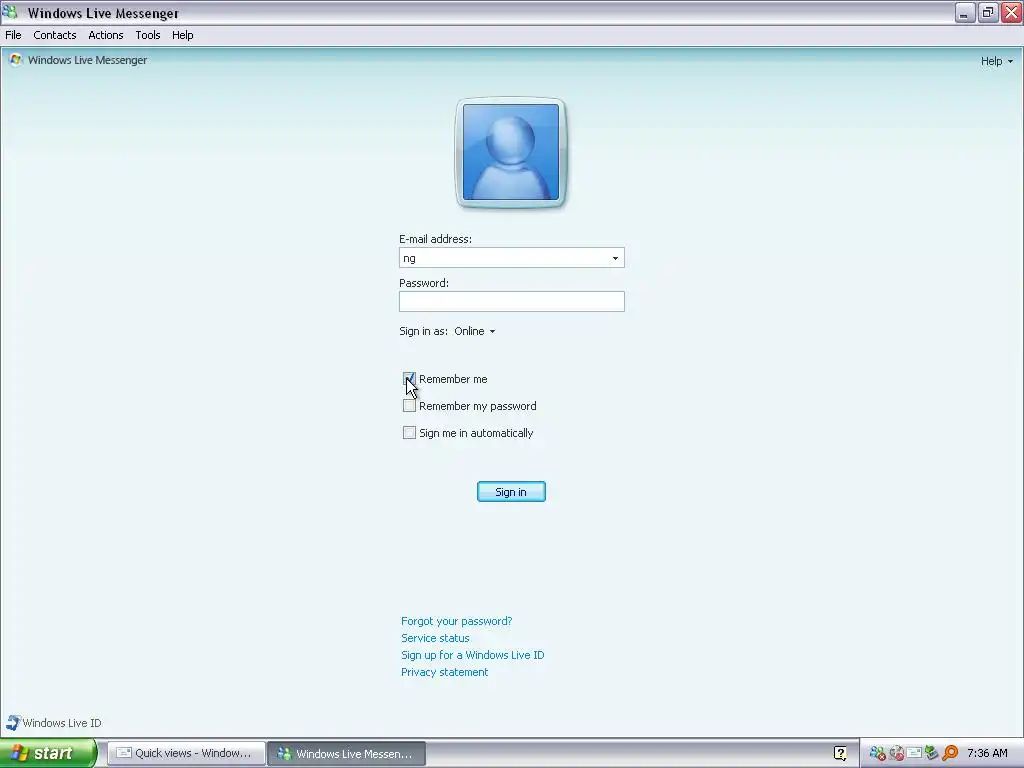The image size is (1024, 768).
Task: Click the user display picture avatar
Action: pos(511,152)
